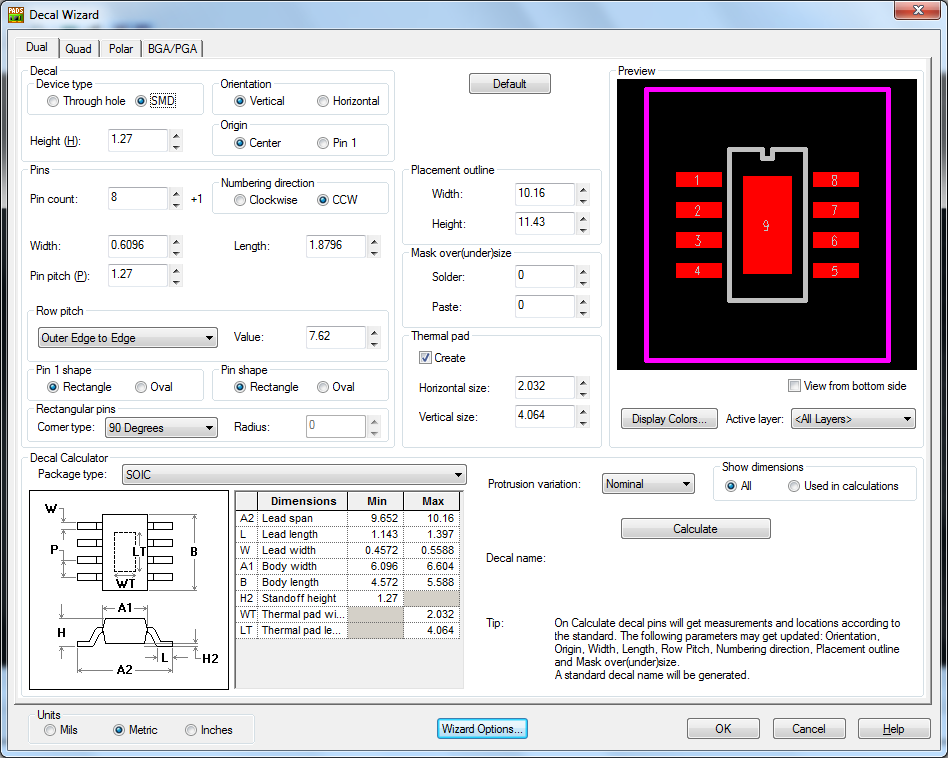Select the Dual tab
The image size is (948, 758).
(x=37, y=47)
